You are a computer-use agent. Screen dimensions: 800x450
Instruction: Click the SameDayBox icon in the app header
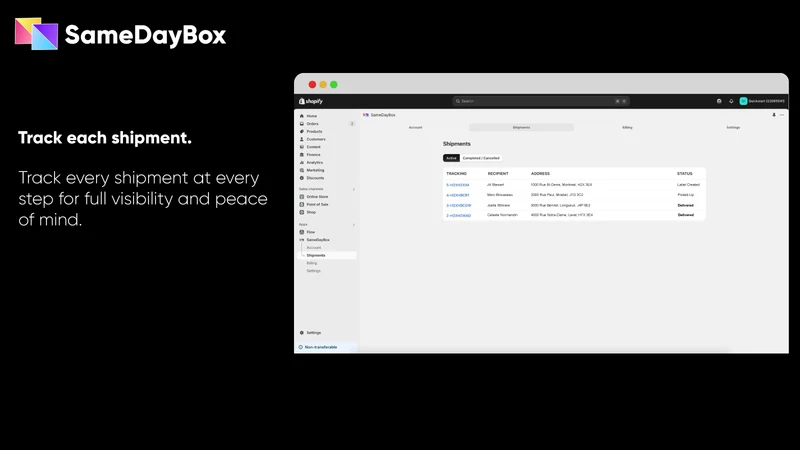point(366,115)
